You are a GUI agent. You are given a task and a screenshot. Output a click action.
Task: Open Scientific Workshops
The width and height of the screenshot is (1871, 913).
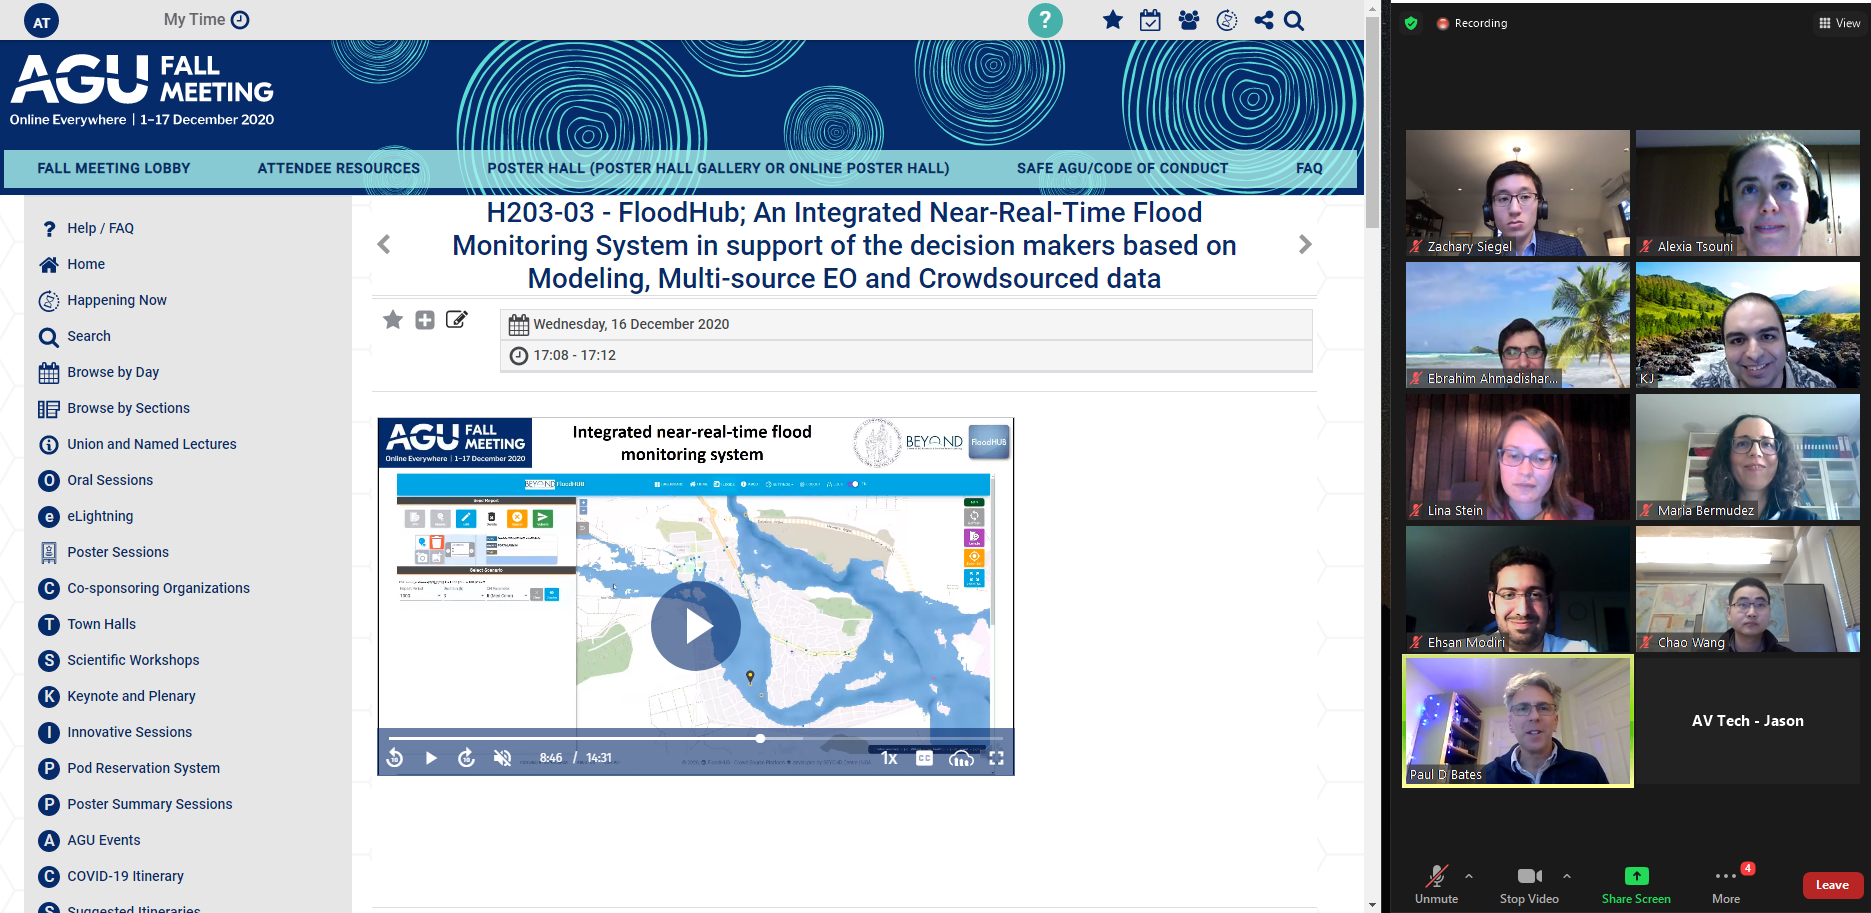point(133,660)
